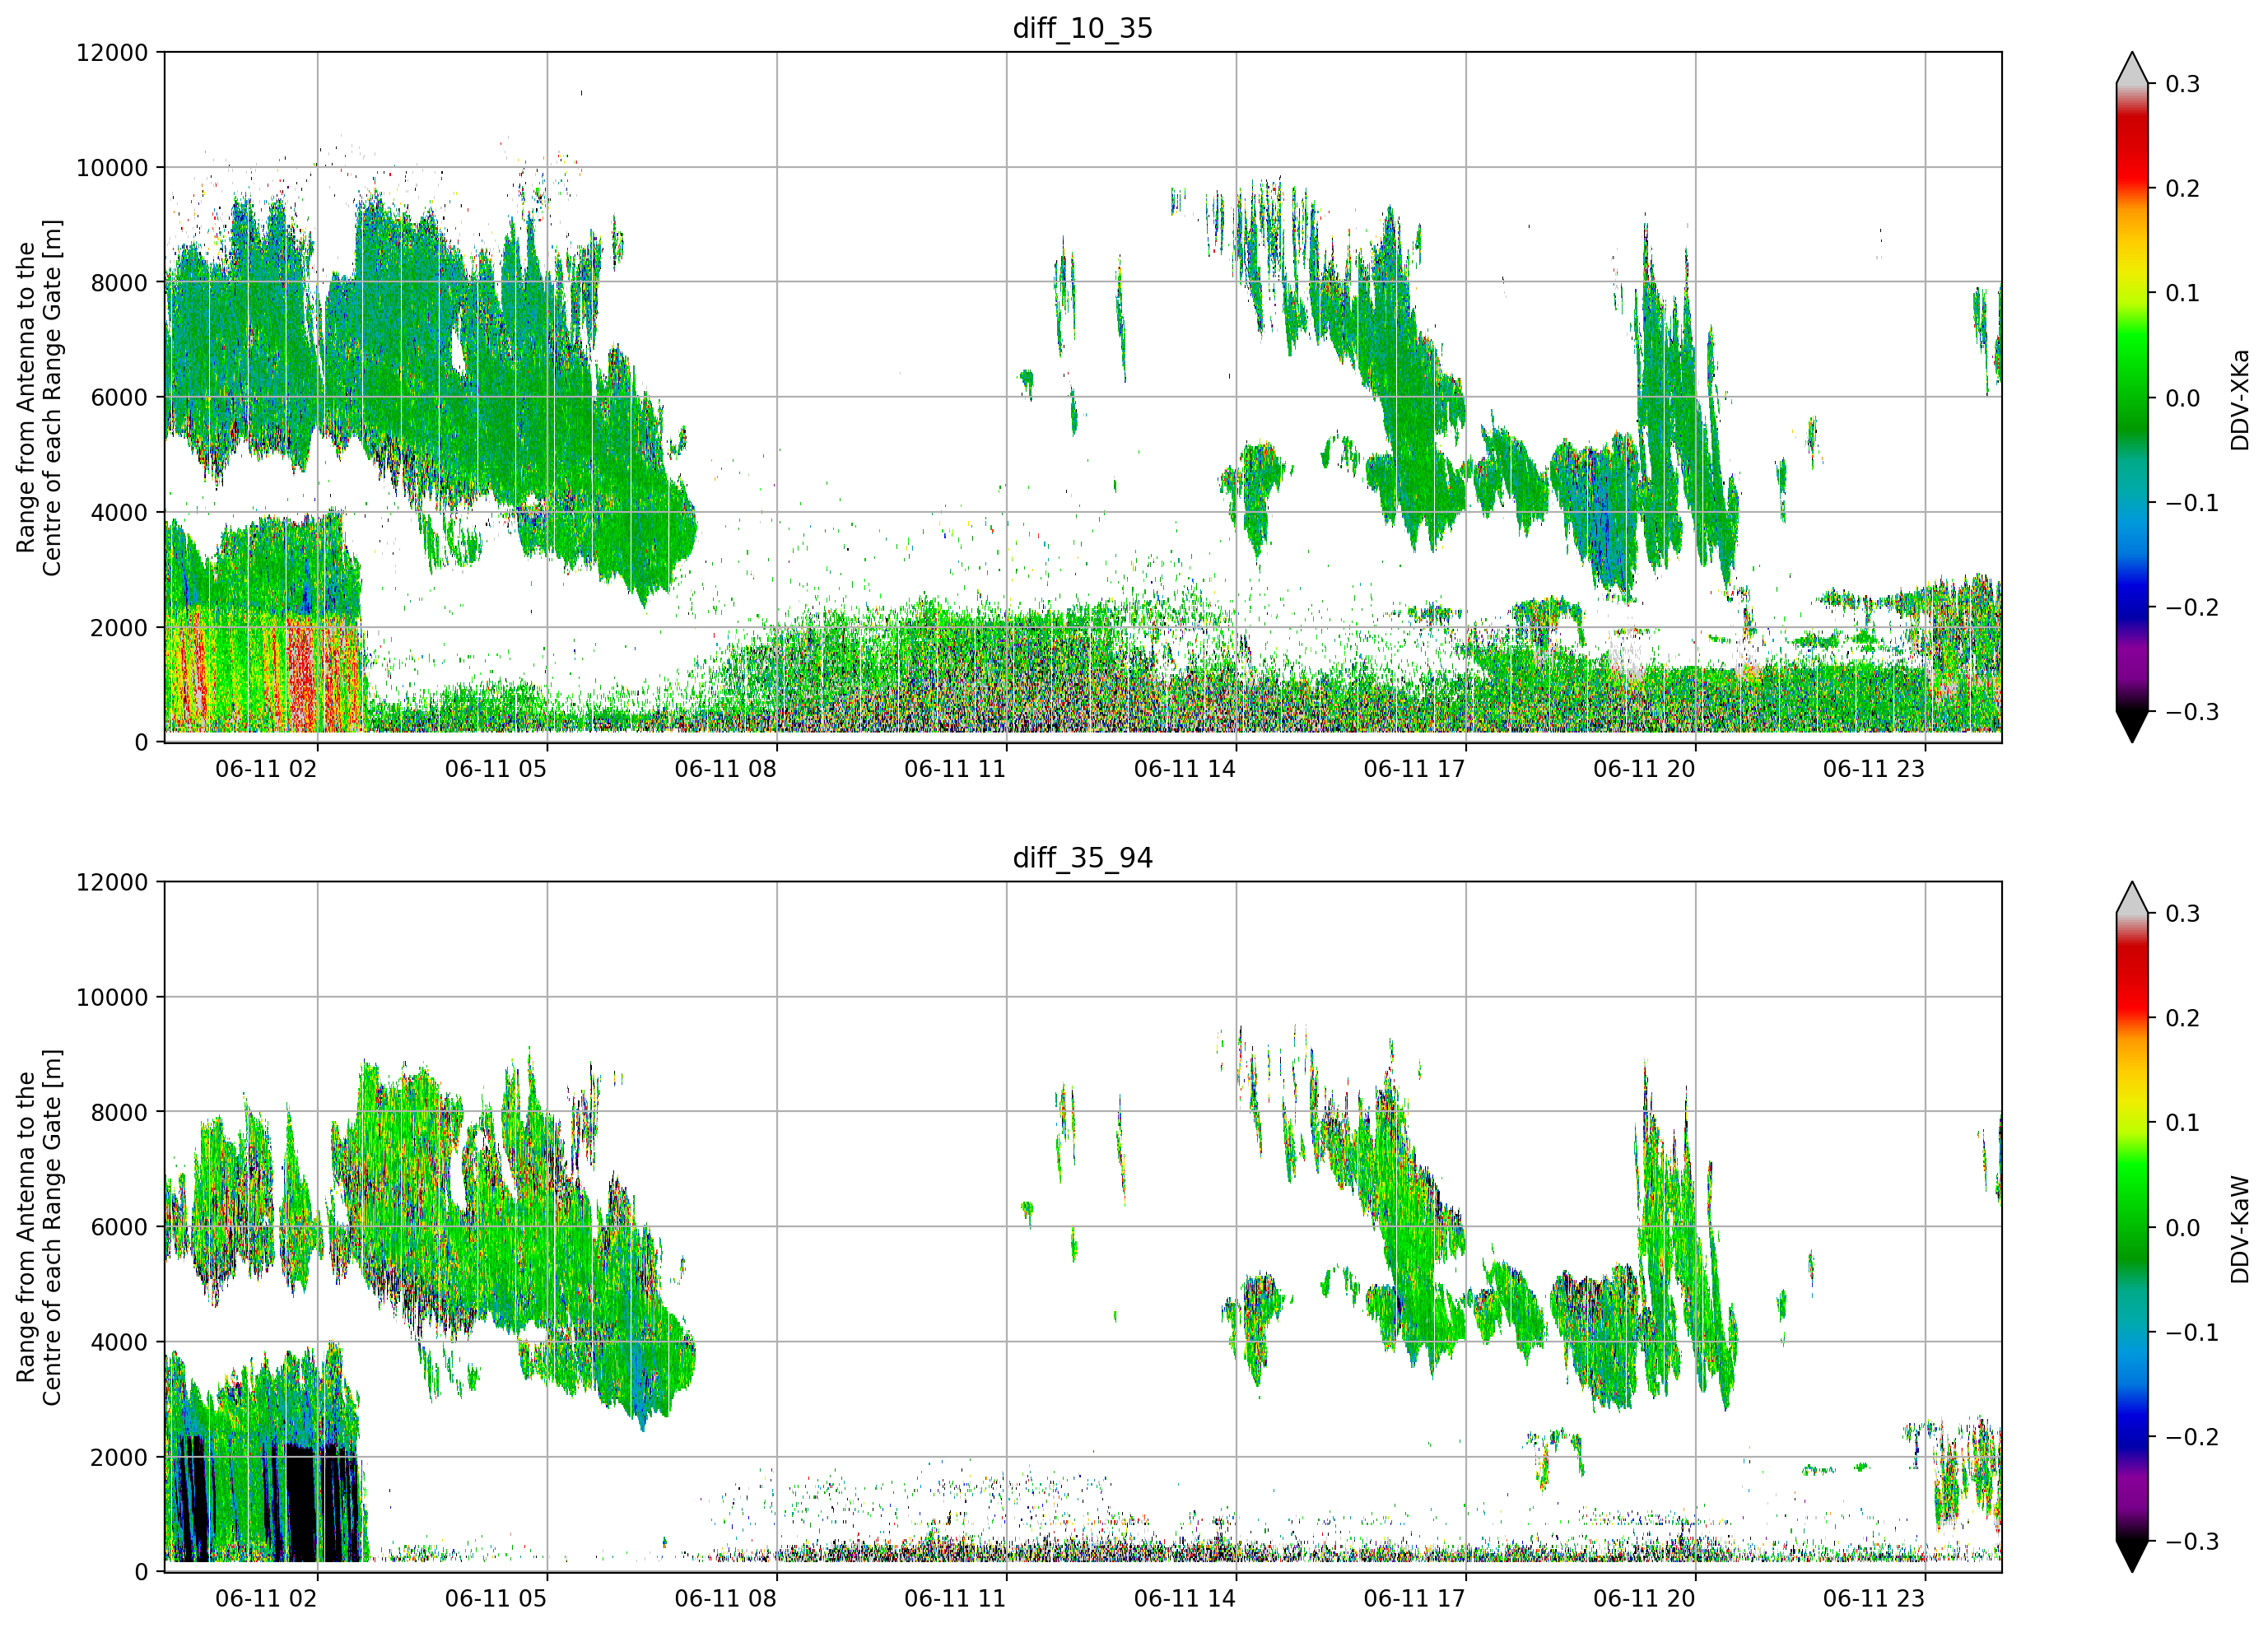Click the 0.1 tick on DDV-XKa colorbar
Screen dimensions: 2268x1628
click(x=2182, y=293)
